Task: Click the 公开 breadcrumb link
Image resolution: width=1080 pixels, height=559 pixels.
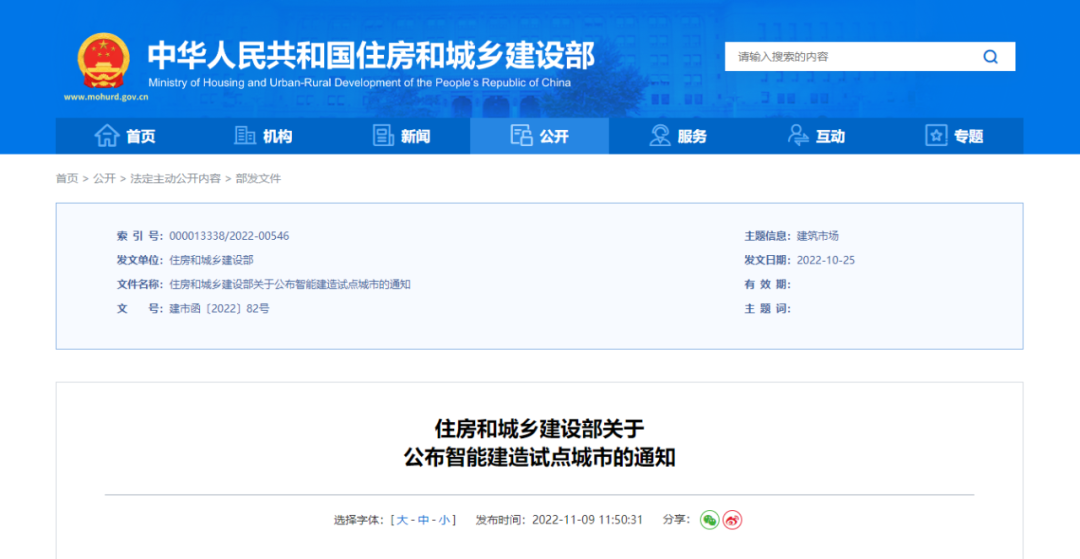Action: point(104,179)
